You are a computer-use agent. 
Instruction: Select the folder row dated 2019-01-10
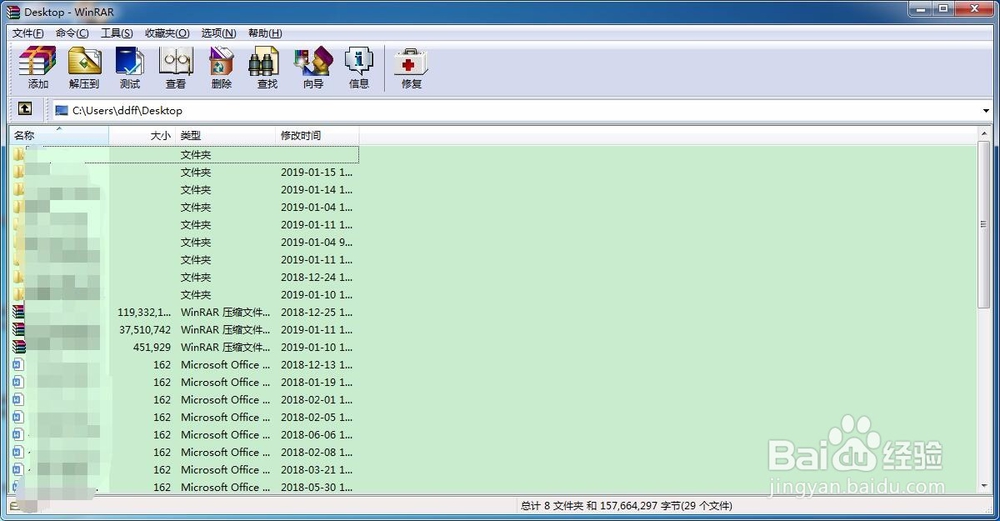pyautogui.click(x=184, y=295)
